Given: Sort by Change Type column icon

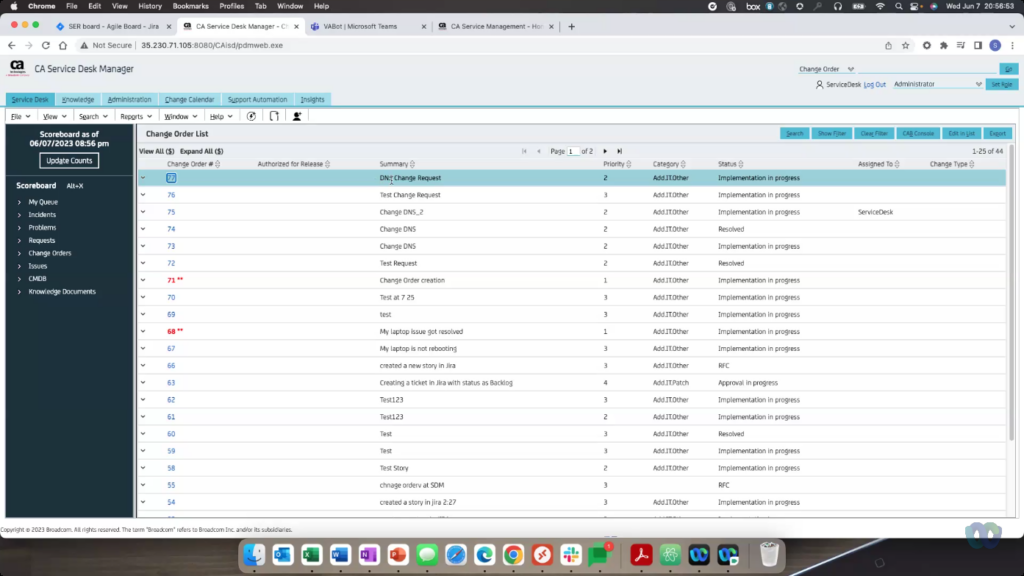Looking at the screenshot, I should pos(972,164).
